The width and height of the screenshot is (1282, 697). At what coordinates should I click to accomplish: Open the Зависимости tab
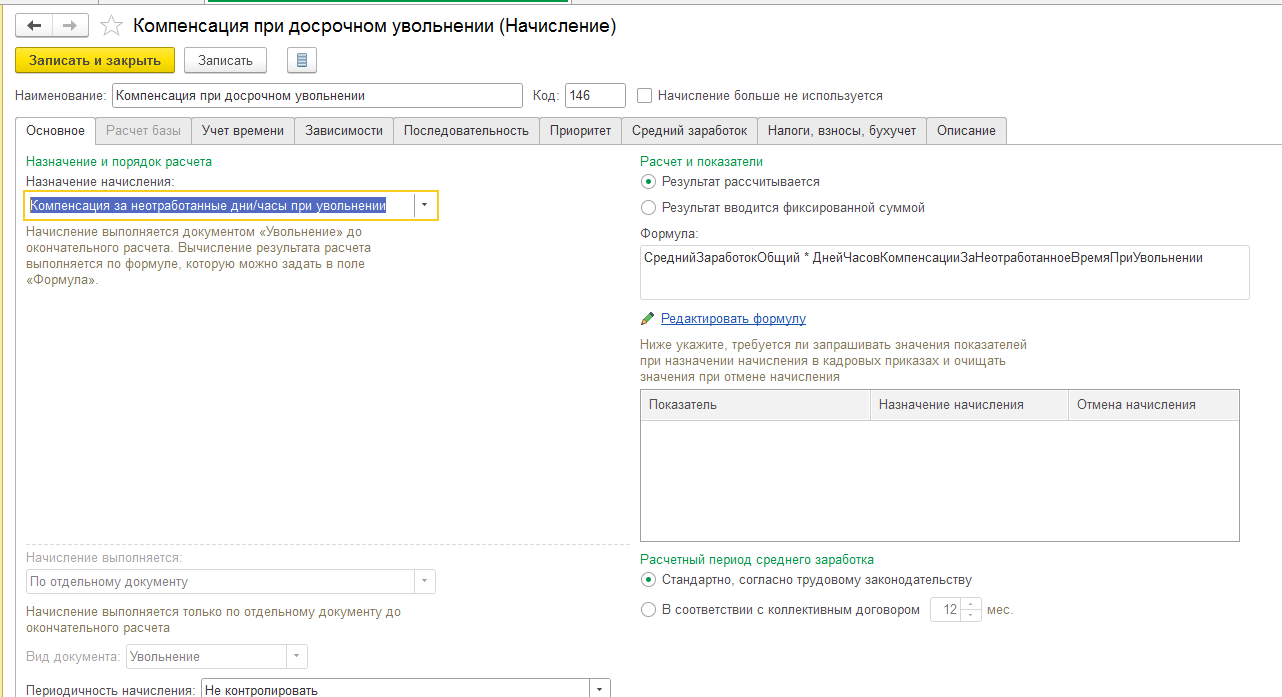tap(344, 131)
